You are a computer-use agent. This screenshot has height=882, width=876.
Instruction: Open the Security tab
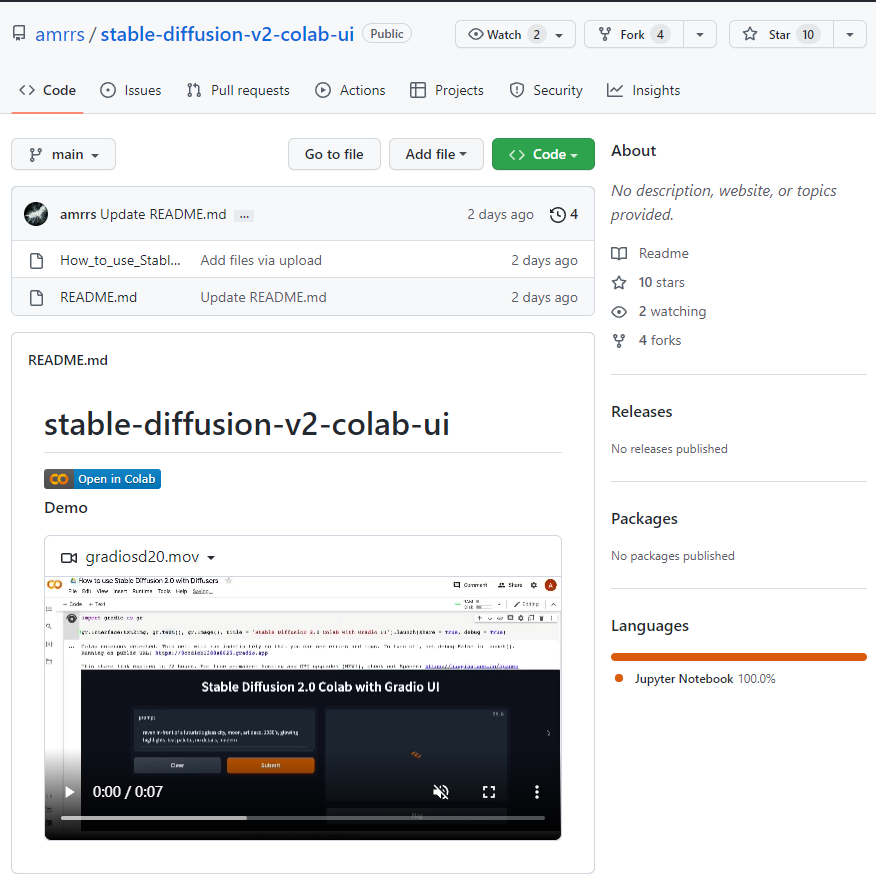(545, 90)
